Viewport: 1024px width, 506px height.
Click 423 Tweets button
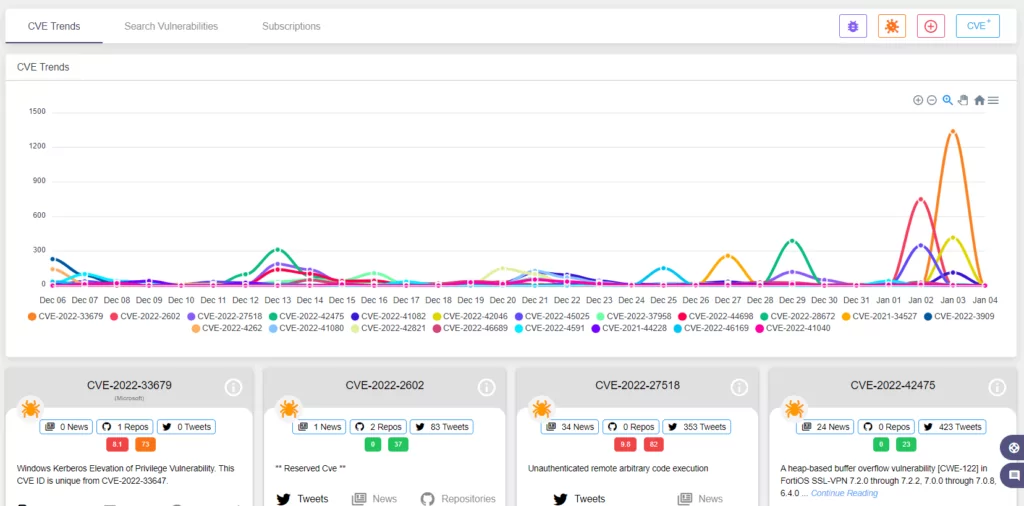pos(952,427)
